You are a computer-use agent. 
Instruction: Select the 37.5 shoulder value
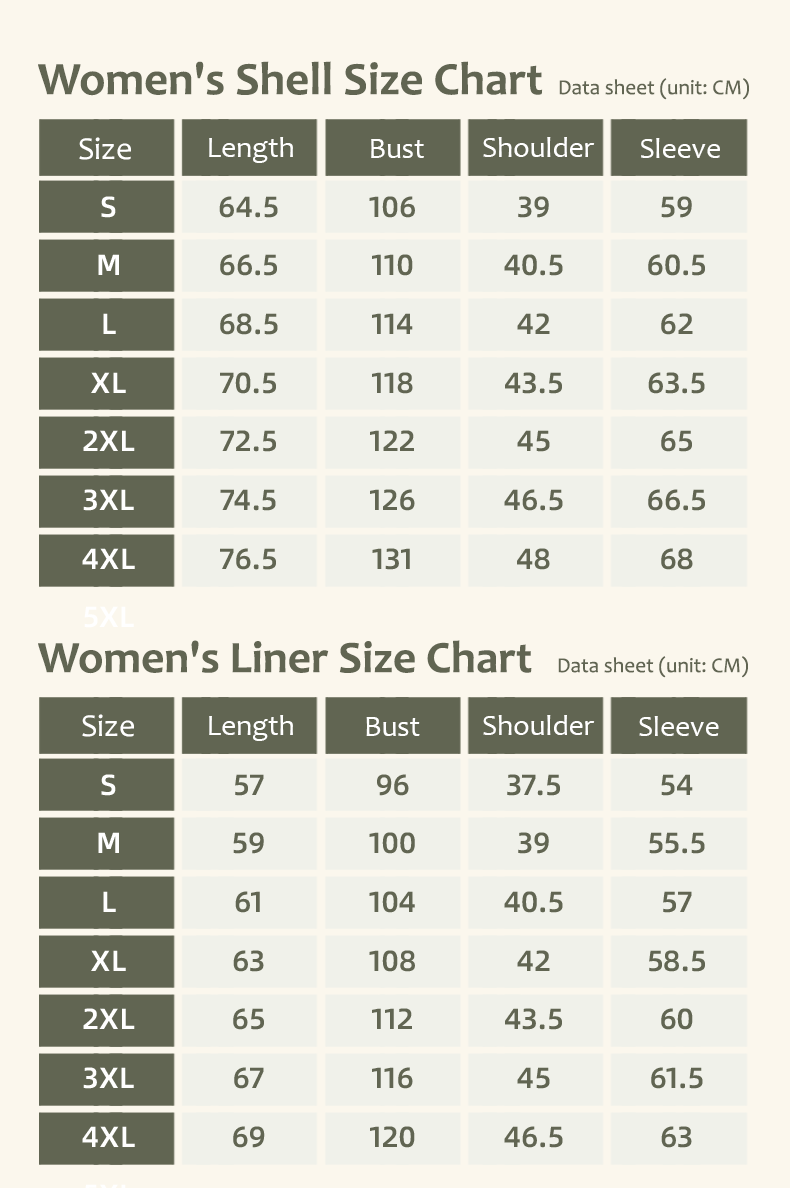pos(535,785)
